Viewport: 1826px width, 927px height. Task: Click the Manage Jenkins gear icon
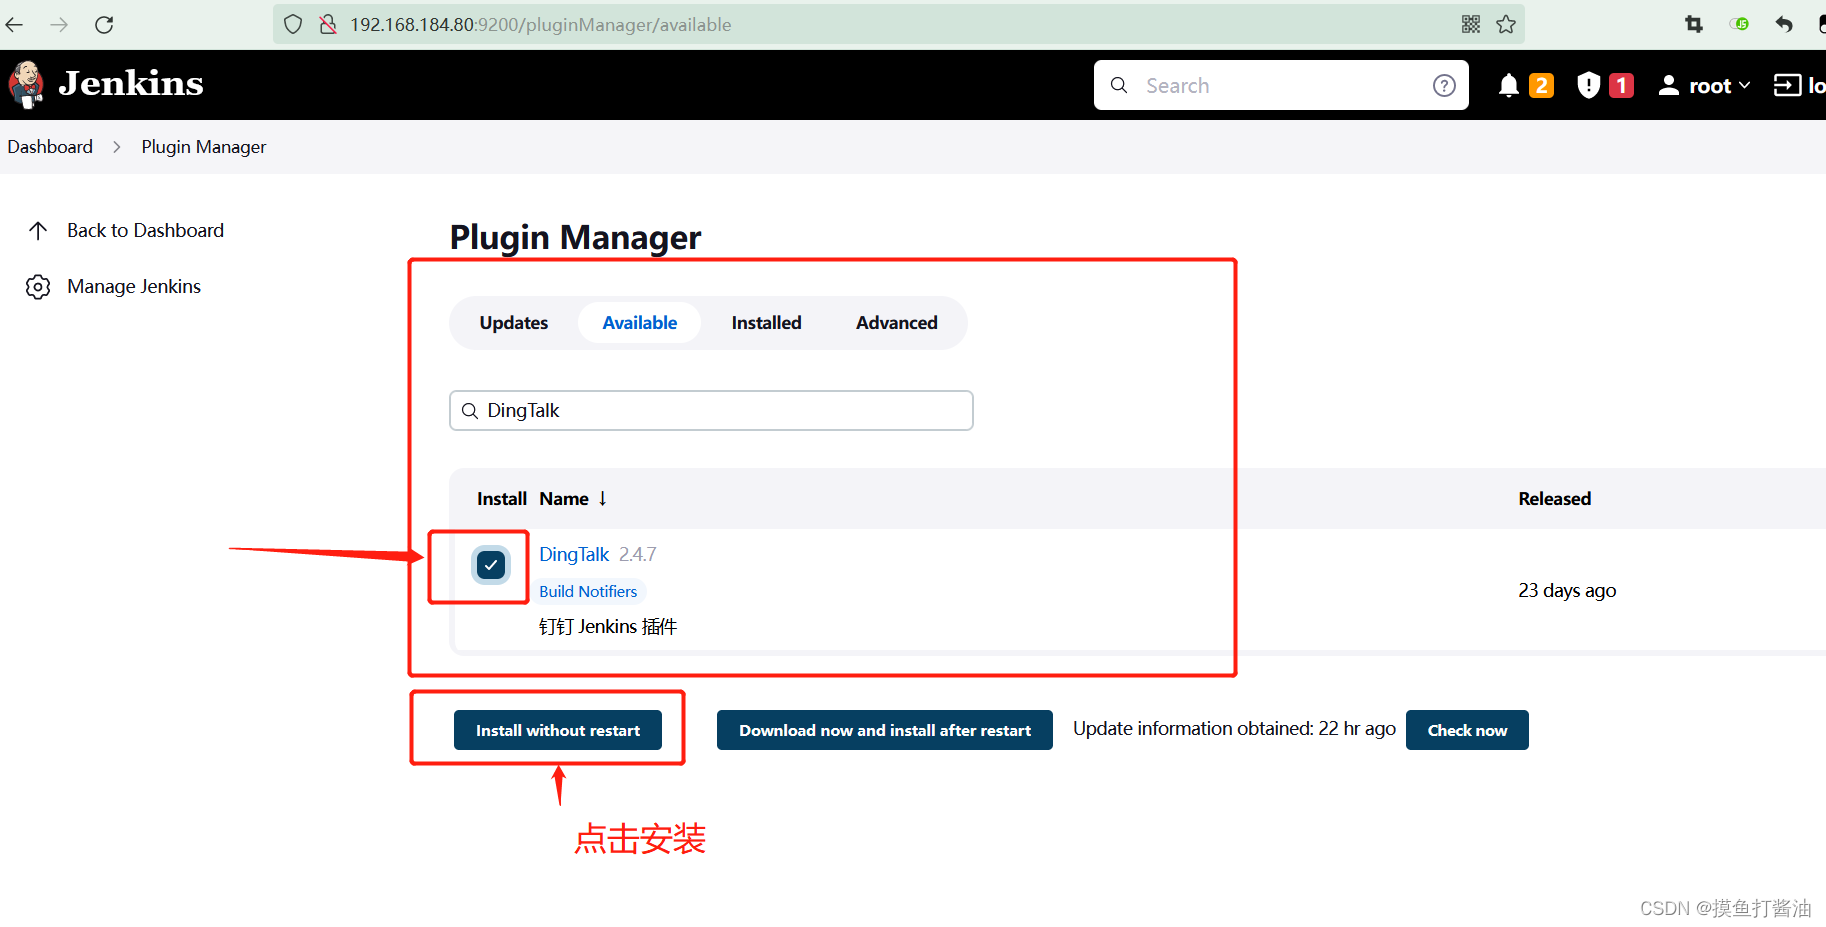pos(38,287)
